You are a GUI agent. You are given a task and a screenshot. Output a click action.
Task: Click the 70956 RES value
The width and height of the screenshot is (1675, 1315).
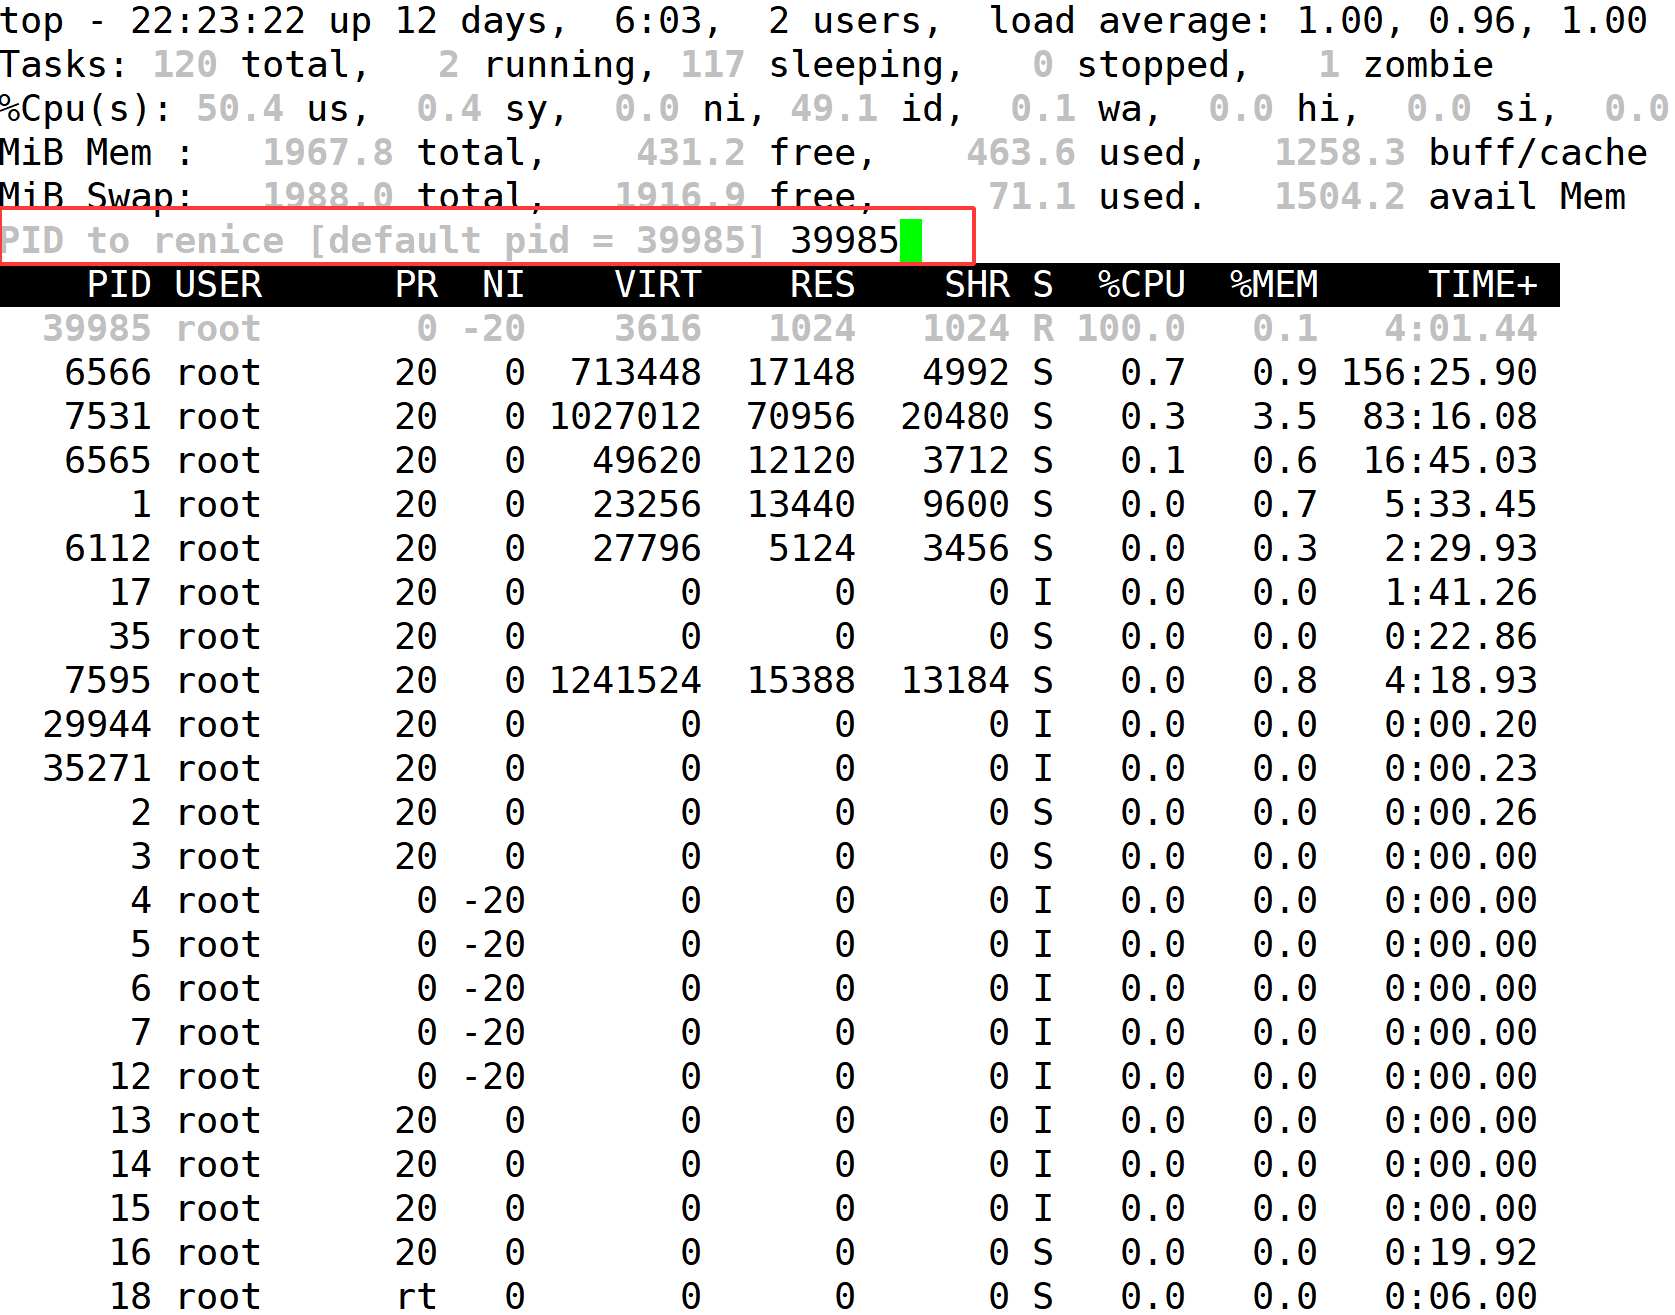pos(800,417)
